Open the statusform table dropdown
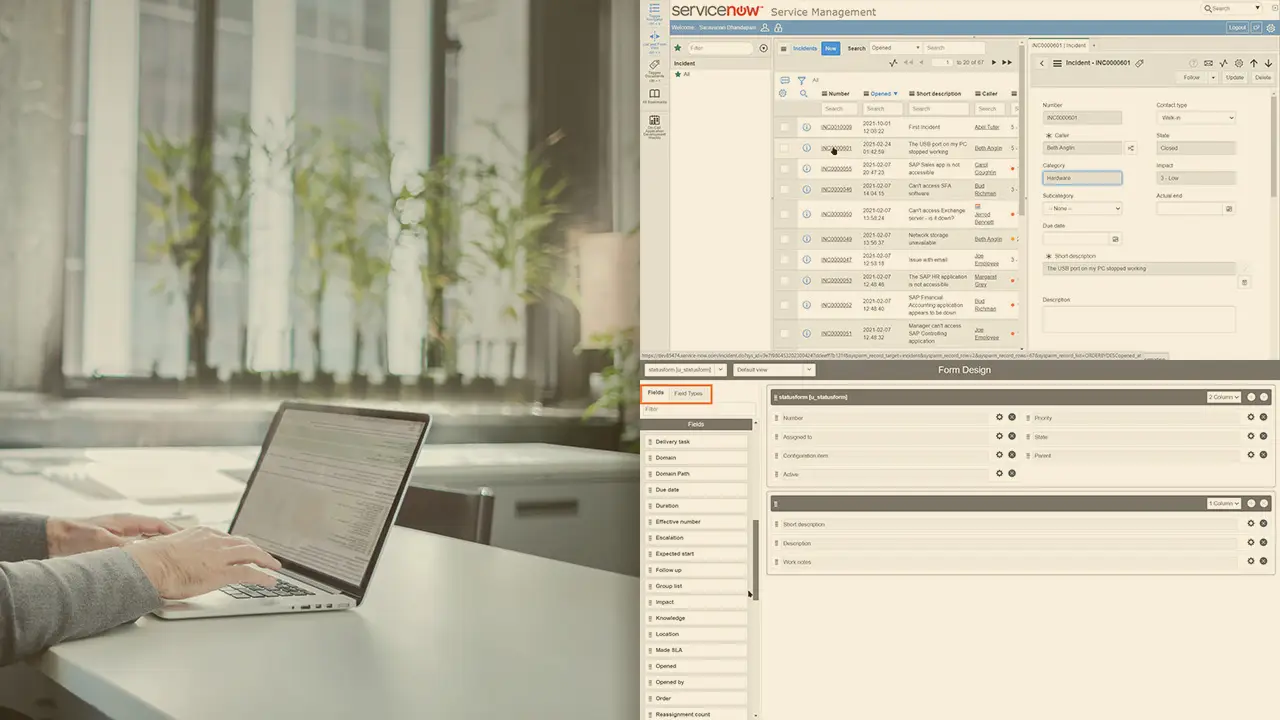The height and width of the screenshot is (720, 1280). (x=685, y=370)
